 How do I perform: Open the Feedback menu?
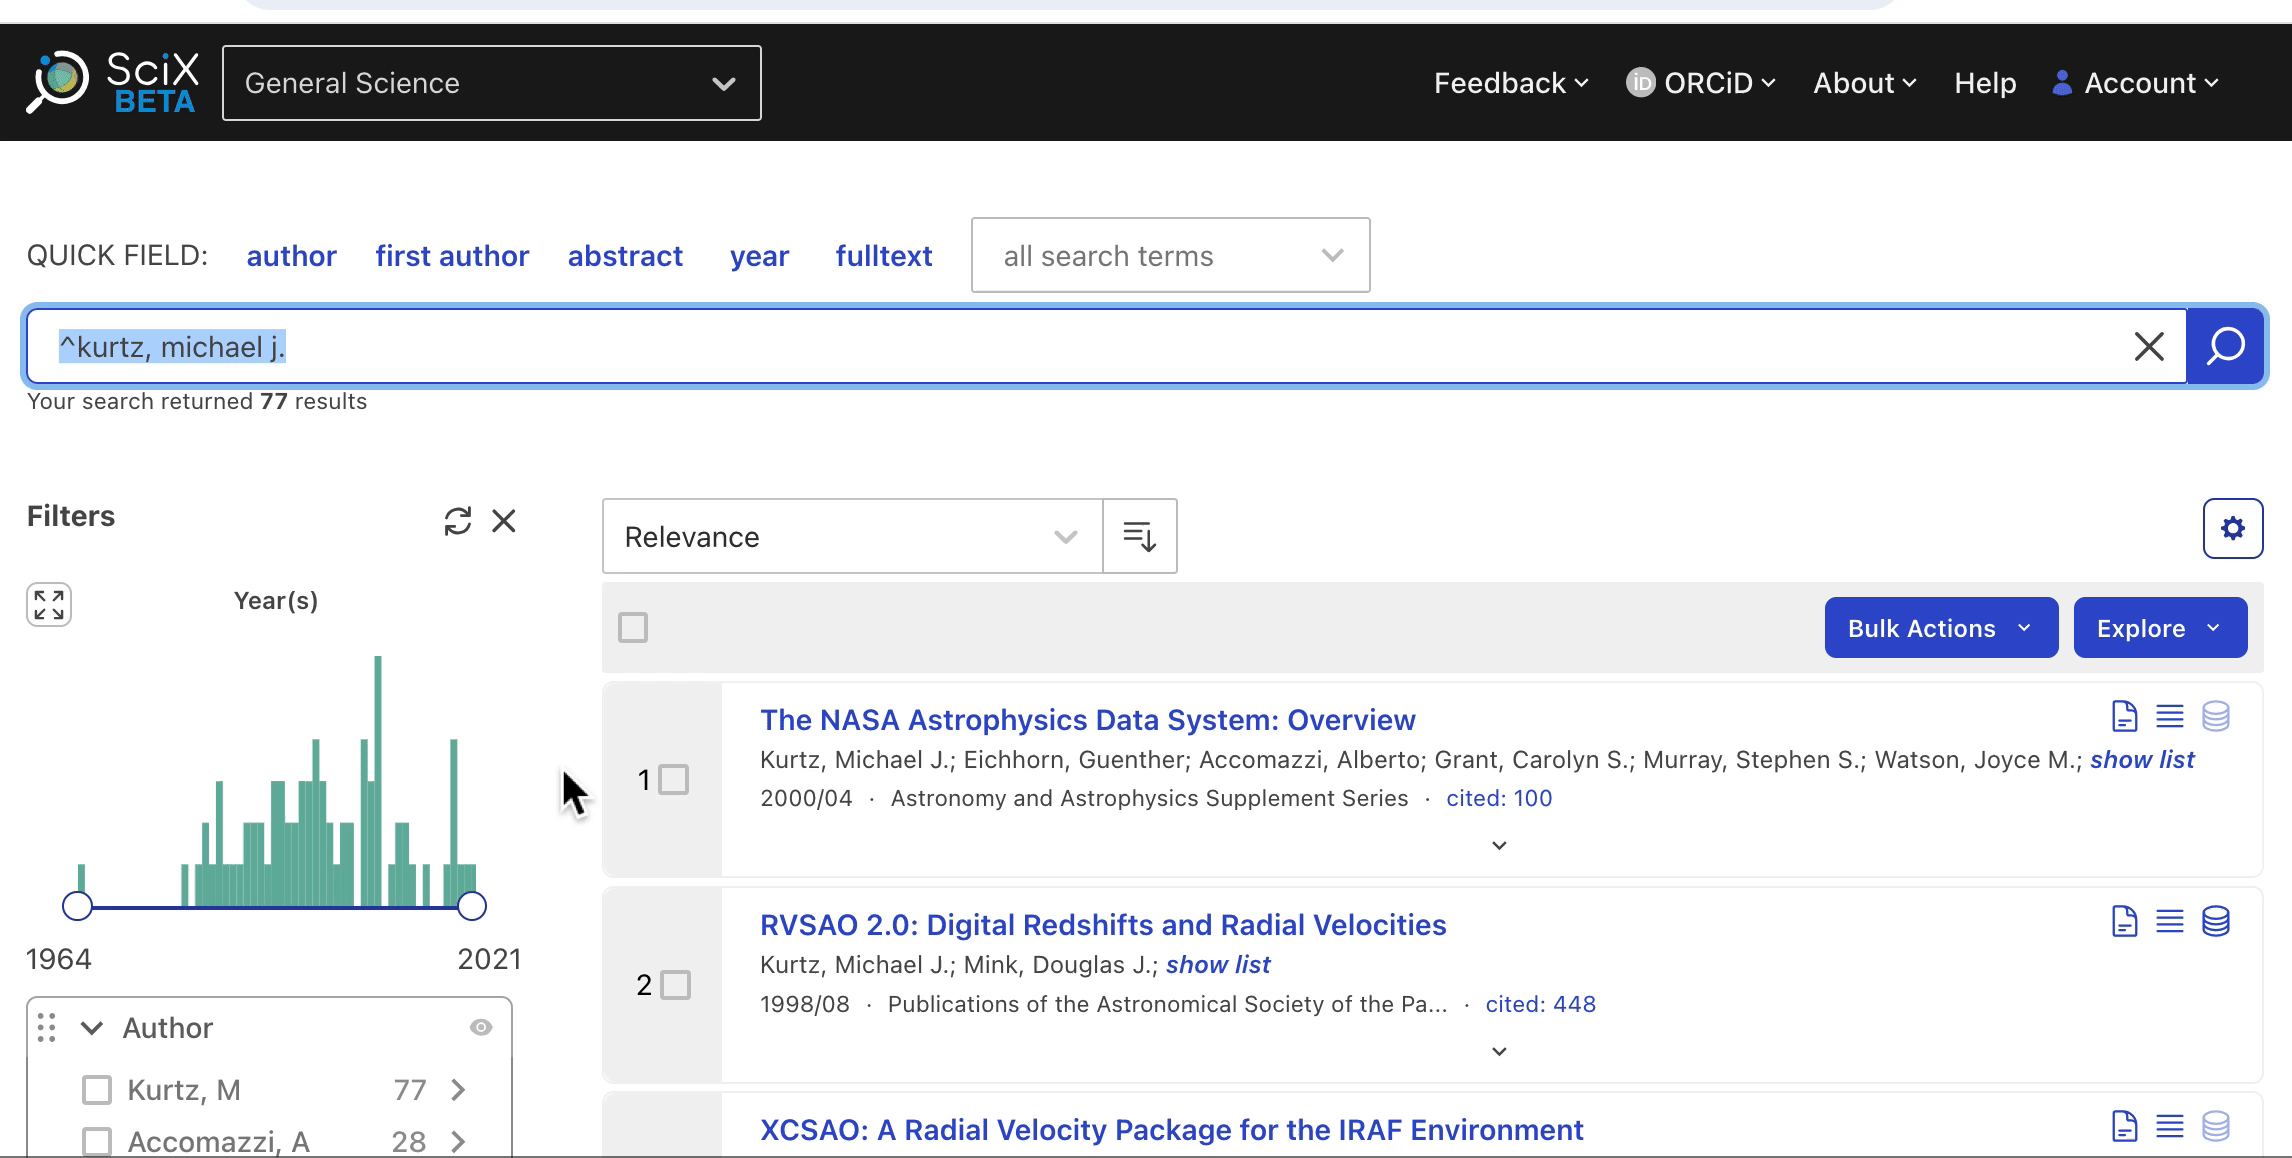tap(1510, 83)
